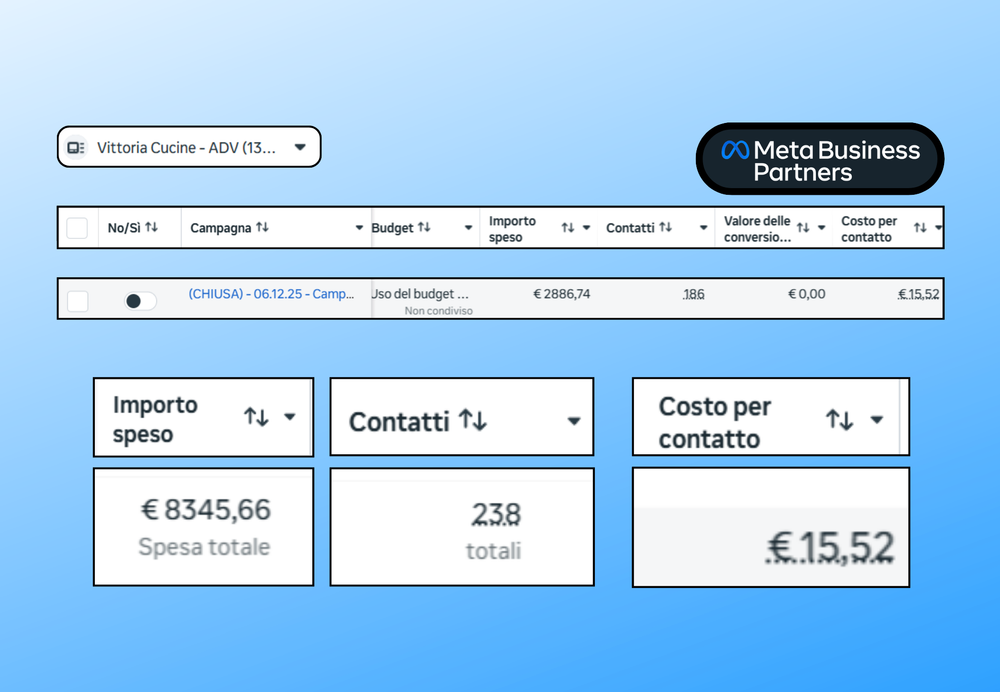Screen dimensions: 1000x692
Task: Open the Budget column dropdown arrow
Action: (x=468, y=228)
